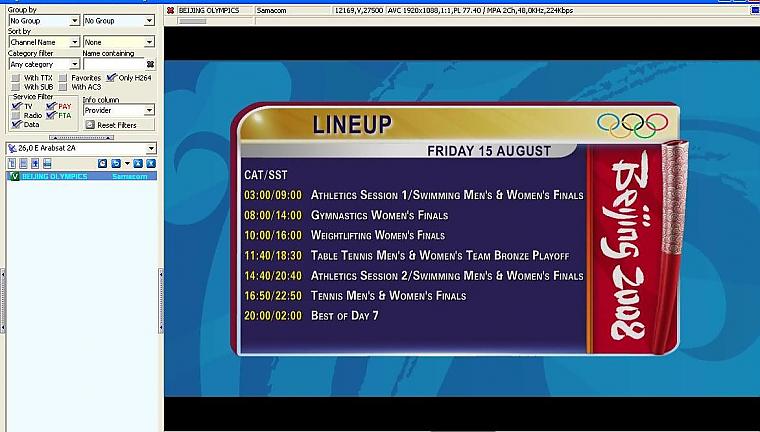Open the Category filter dropdown
The height and width of the screenshot is (432, 760).
click(75, 64)
